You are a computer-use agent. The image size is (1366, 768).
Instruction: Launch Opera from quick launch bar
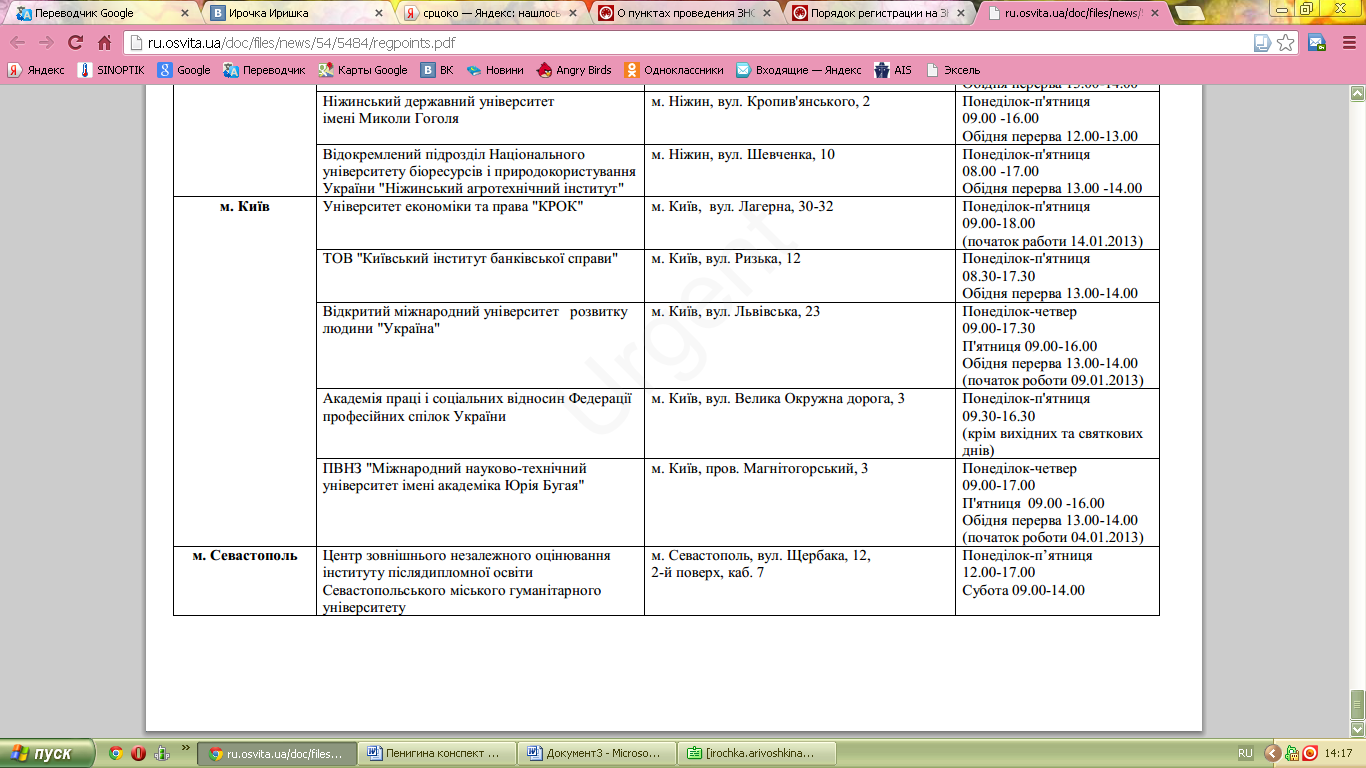click(x=139, y=753)
